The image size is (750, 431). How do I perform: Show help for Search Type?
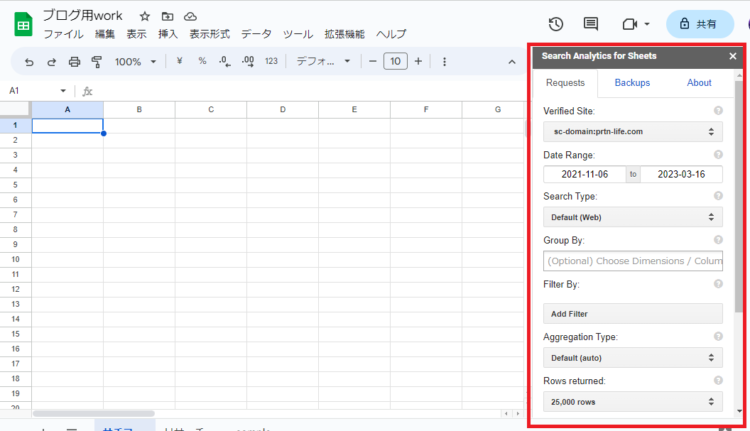[x=718, y=196]
